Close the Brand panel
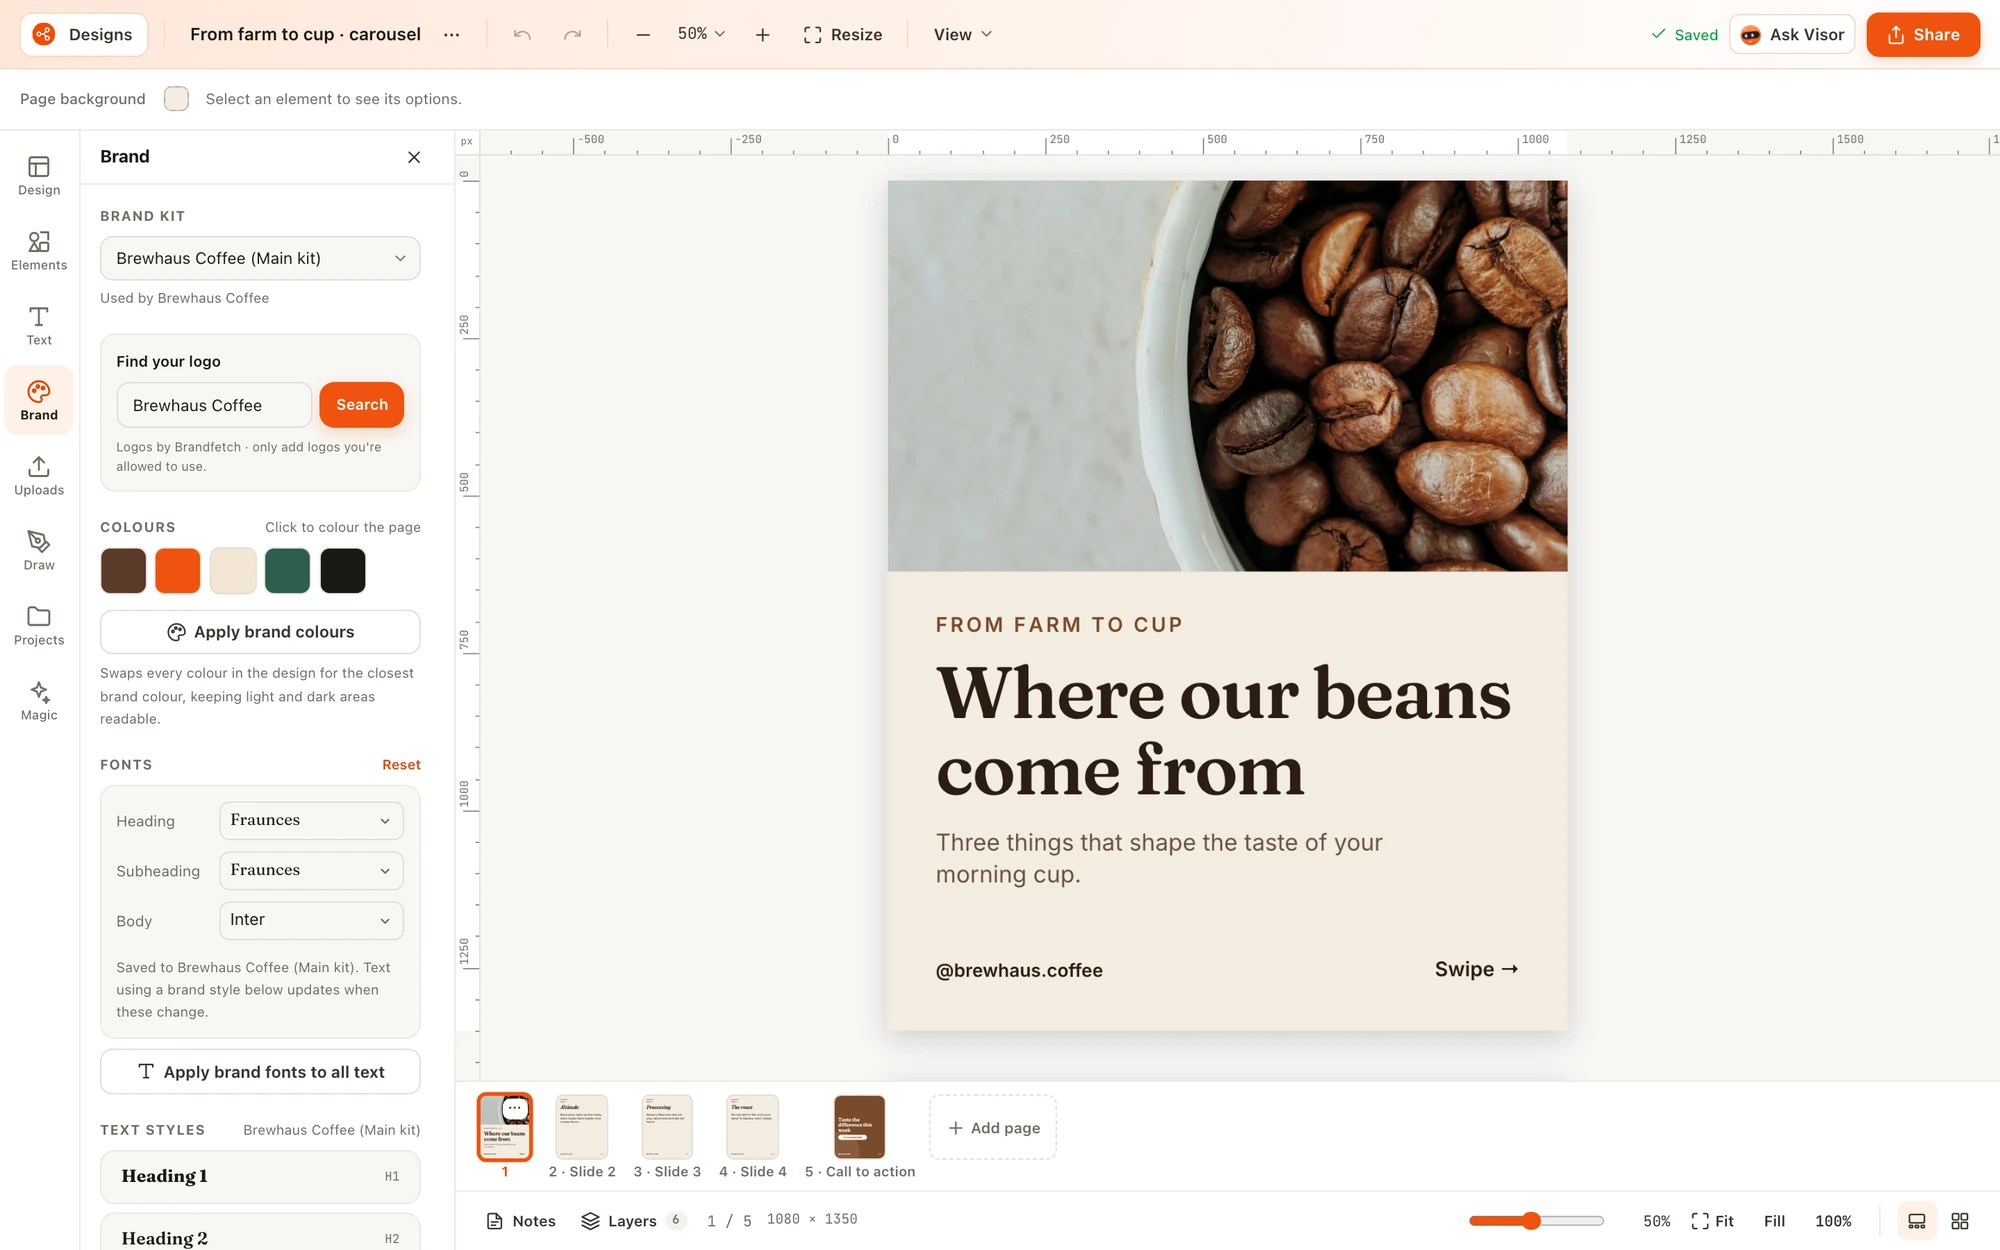The height and width of the screenshot is (1250, 2000). (x=414, y=157)
